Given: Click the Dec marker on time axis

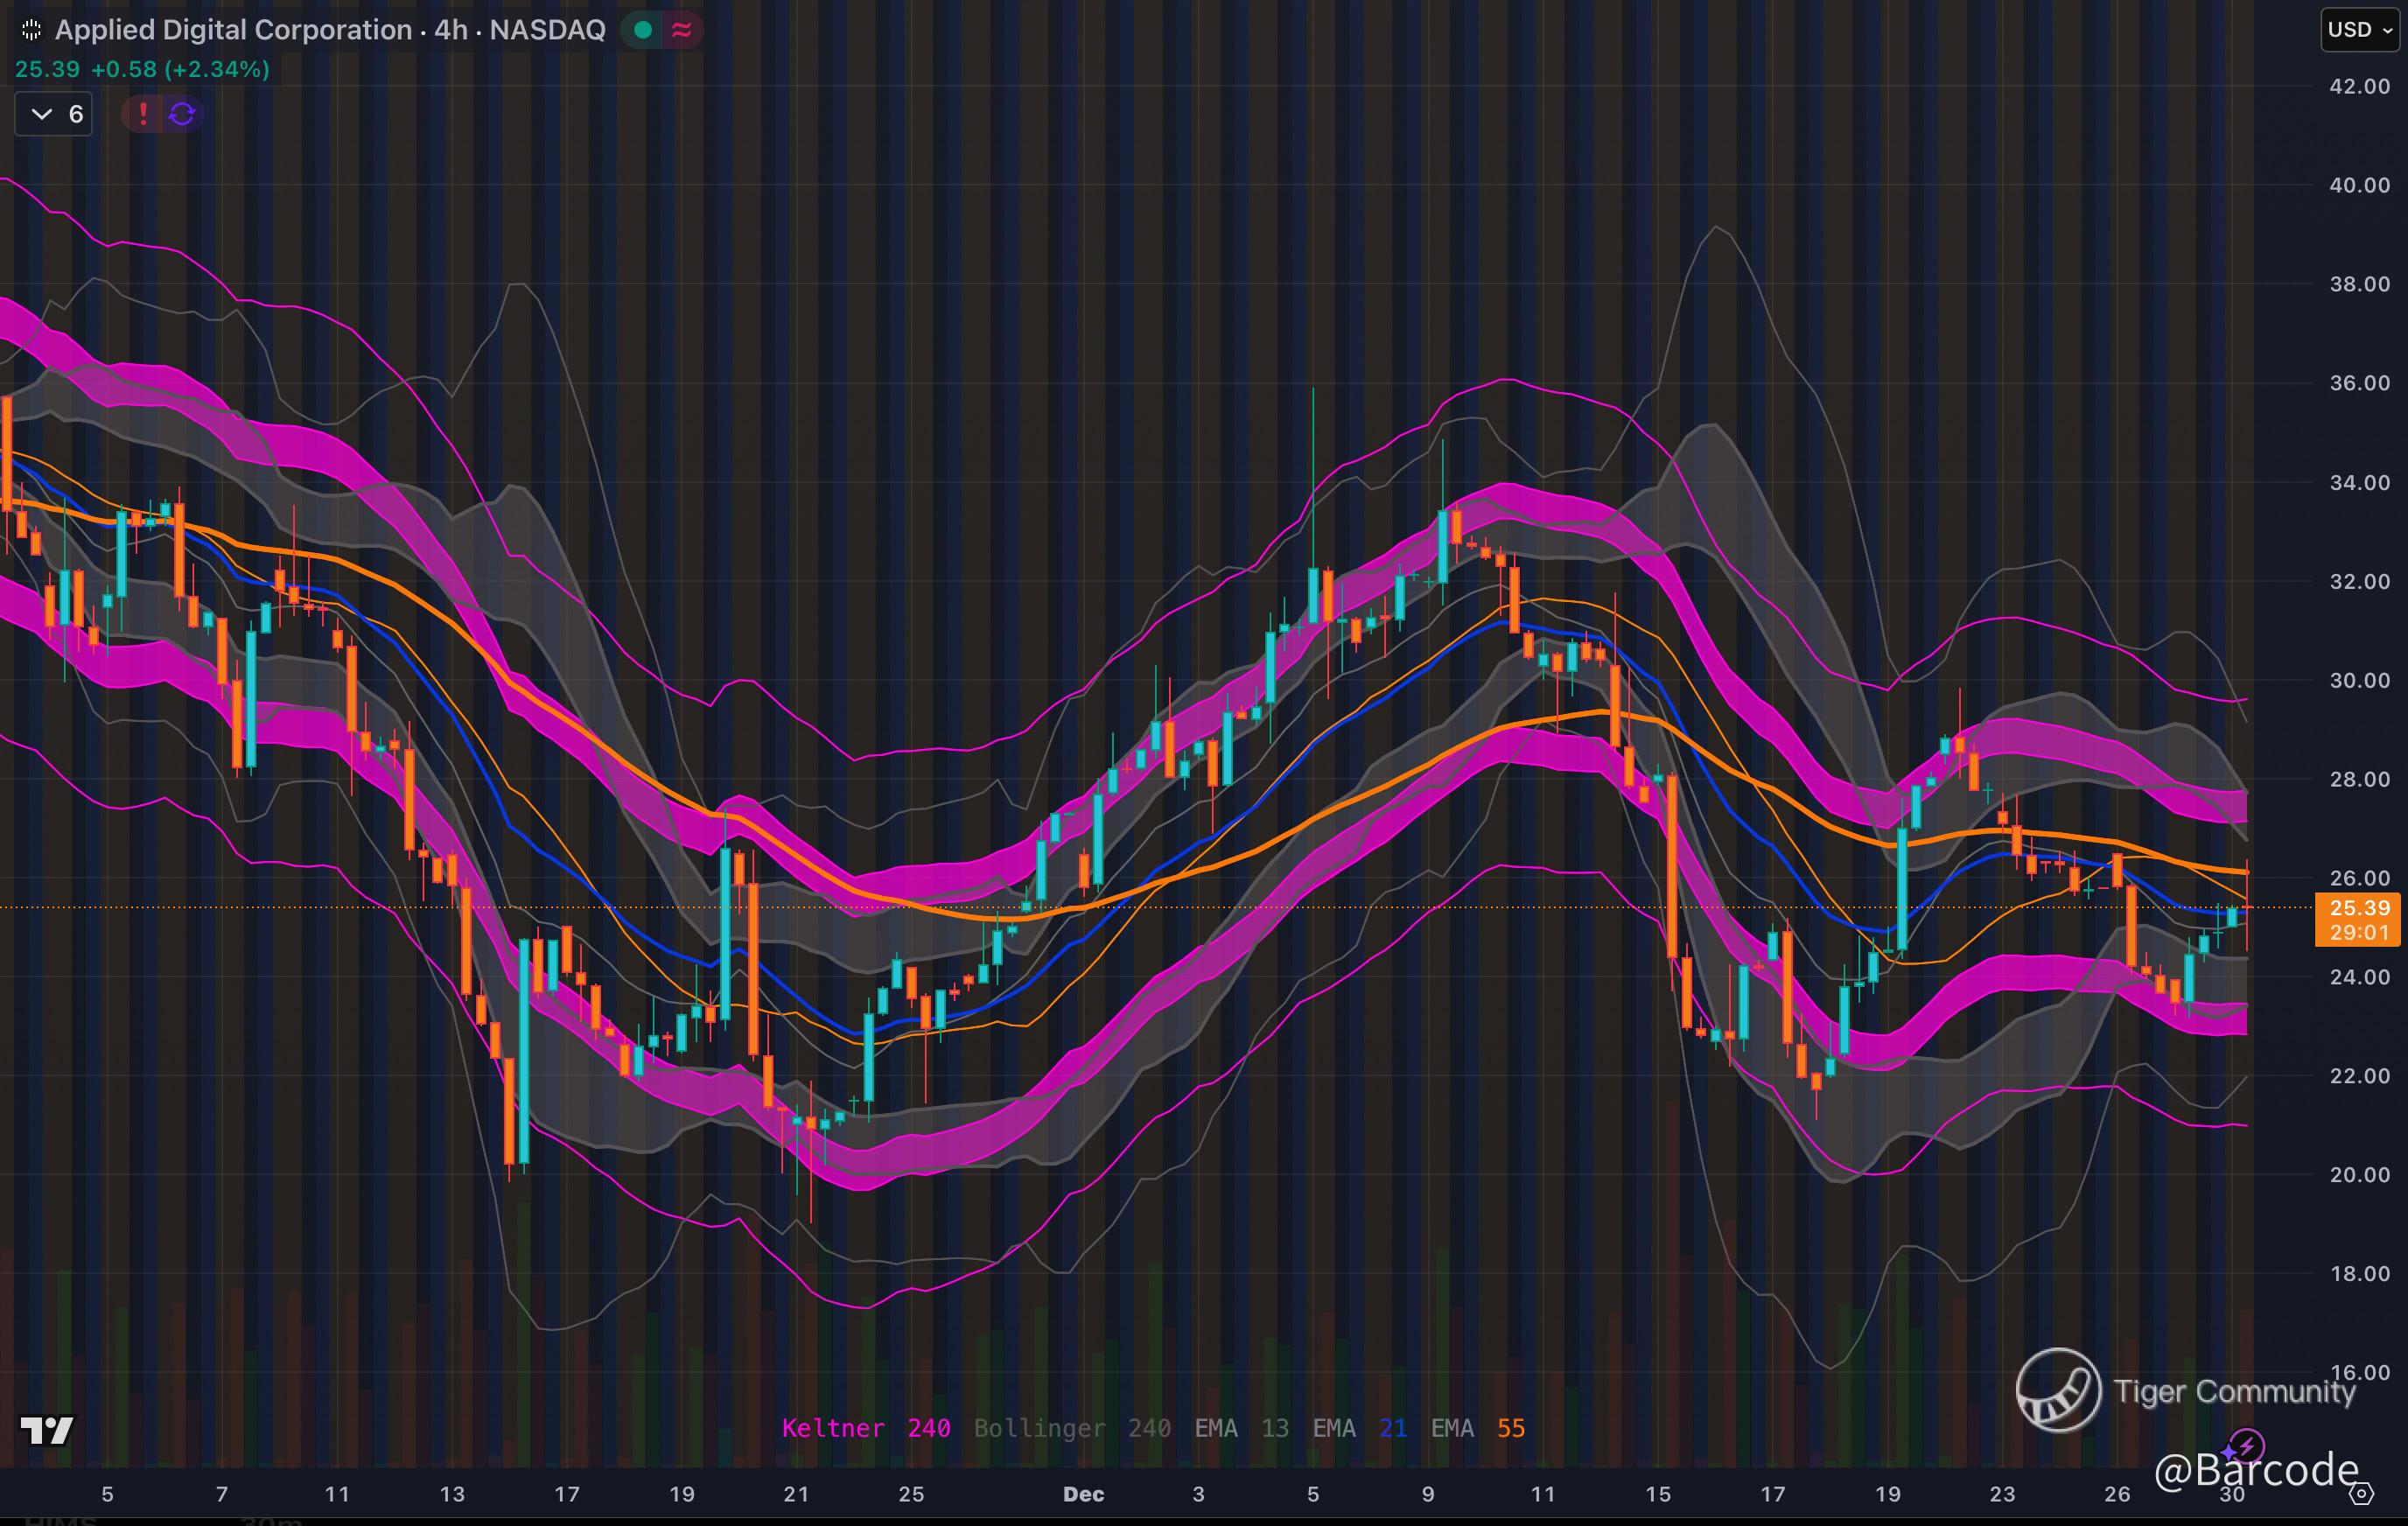Looking at the screenshot, I should point(1083,1494).
